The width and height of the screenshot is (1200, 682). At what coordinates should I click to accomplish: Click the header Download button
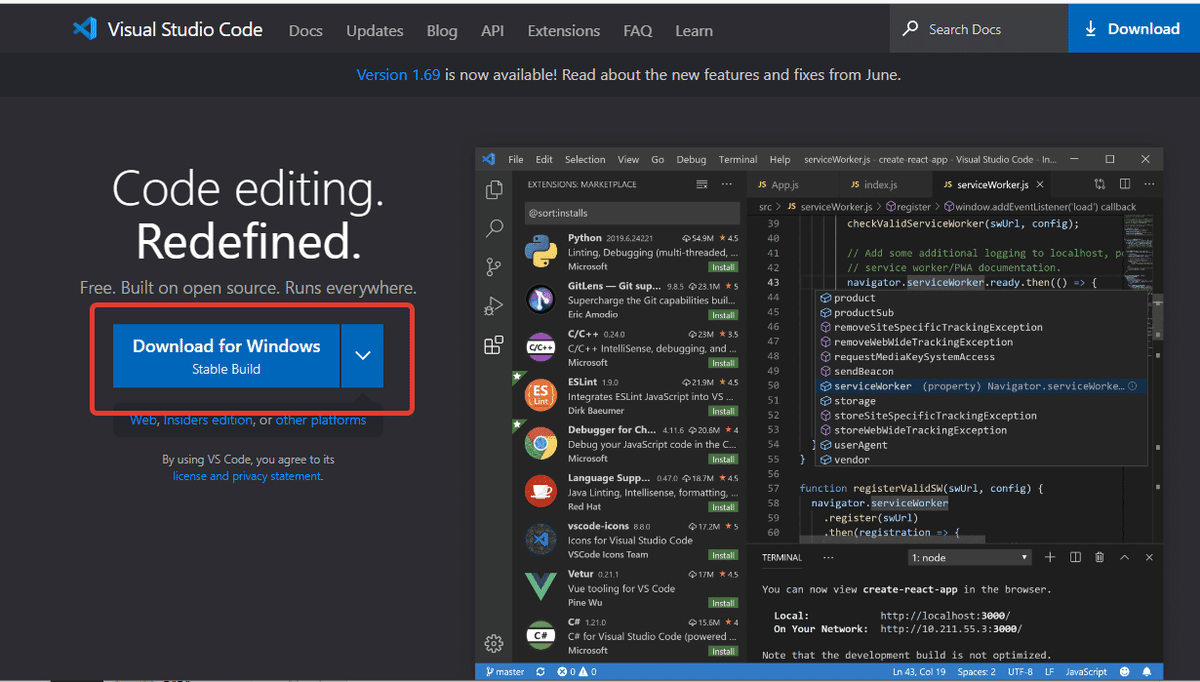tap(1134, 28)
